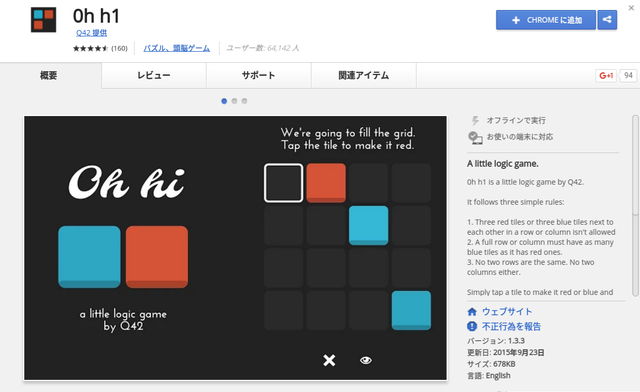The width and height of the screenshot is (640, 392).
Task: Click the star rating (160)
Action: [x=100, y=48]
